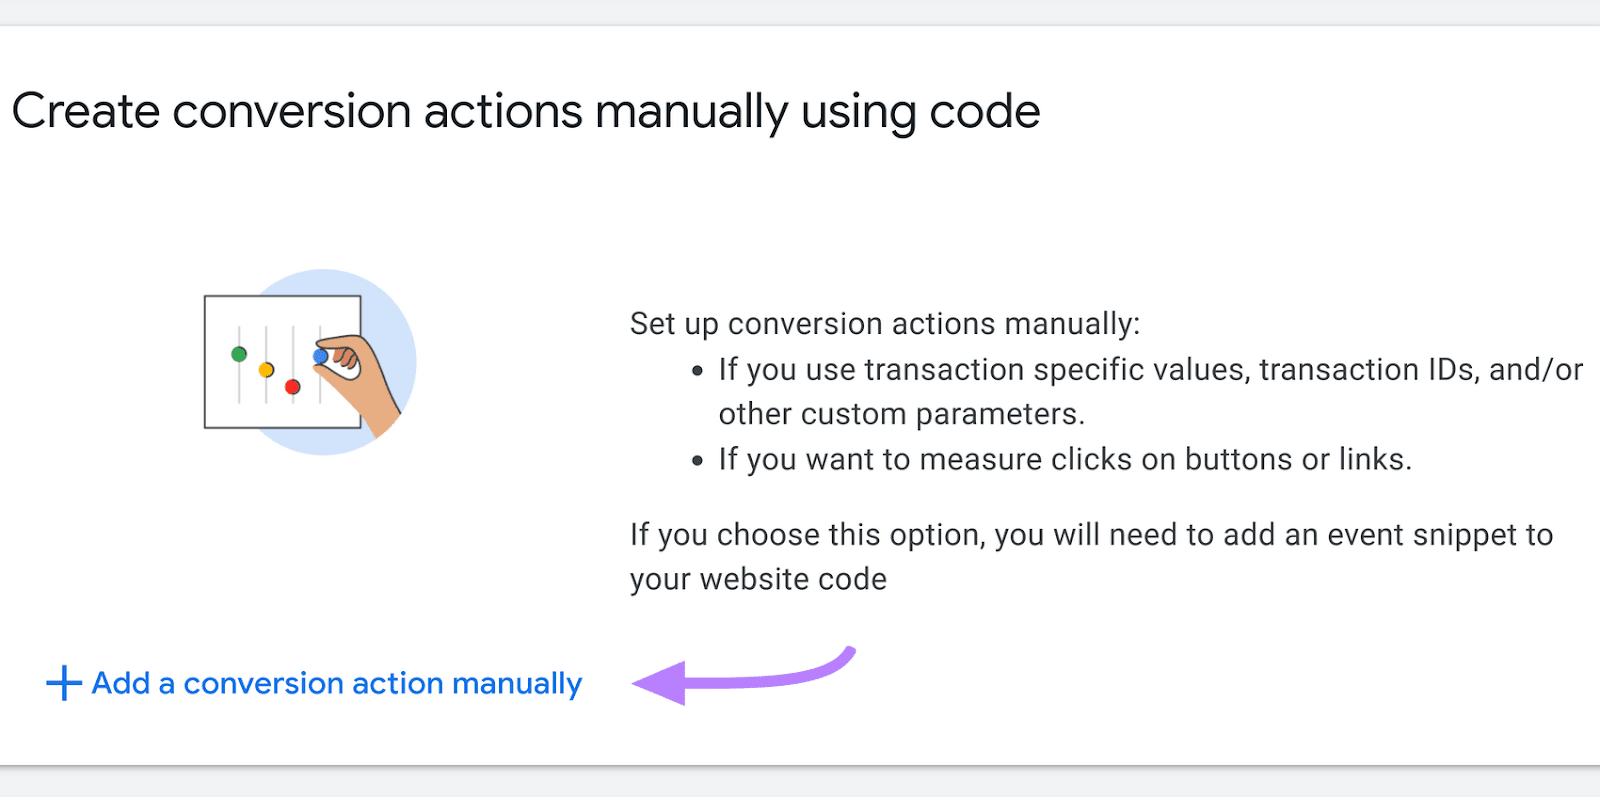This screenshot has width=1600, height=797.
Task: Click the yellow slider handle in the illustration
Action: click(x=265, y=370)
